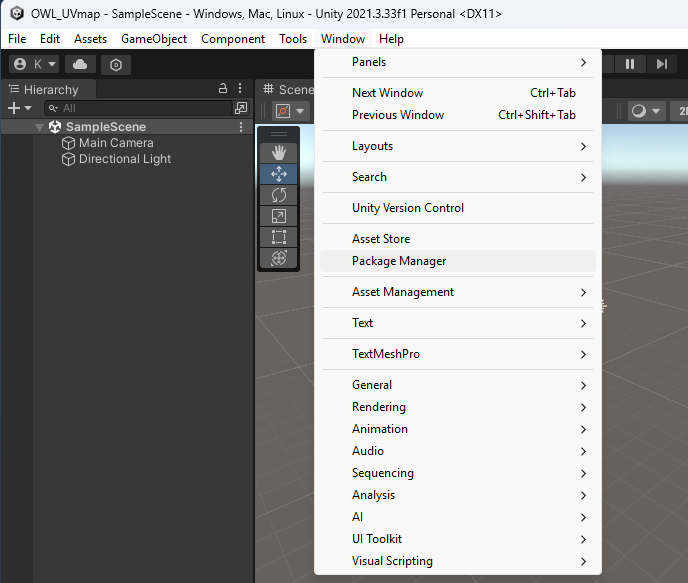The image size is (688, 583).
Task: Toggle the Hierarchy panel lock
Action: coord(223,88)
